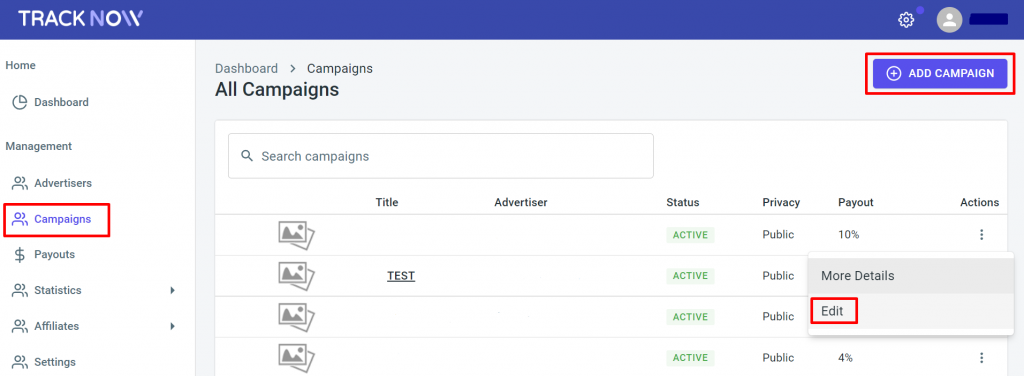
Task: Click the Privacy column header
Action: point(781,202)
